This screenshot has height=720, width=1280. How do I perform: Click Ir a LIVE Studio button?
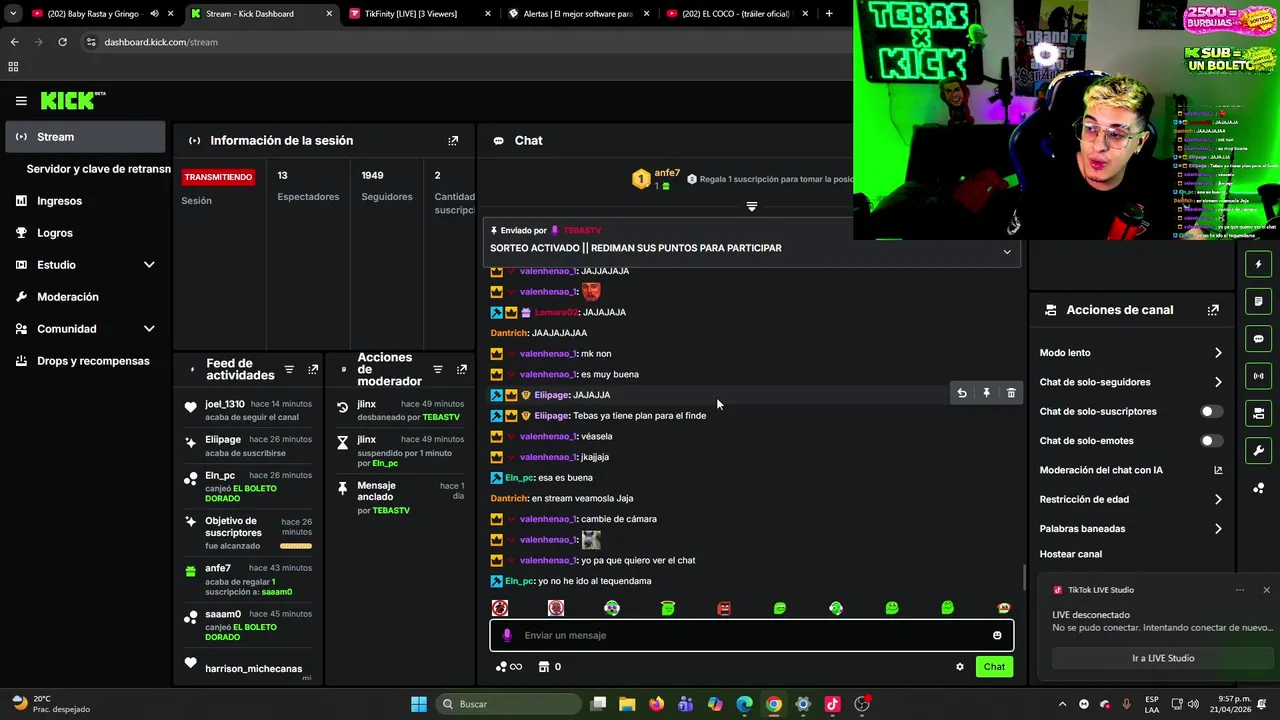[1163, 658]
